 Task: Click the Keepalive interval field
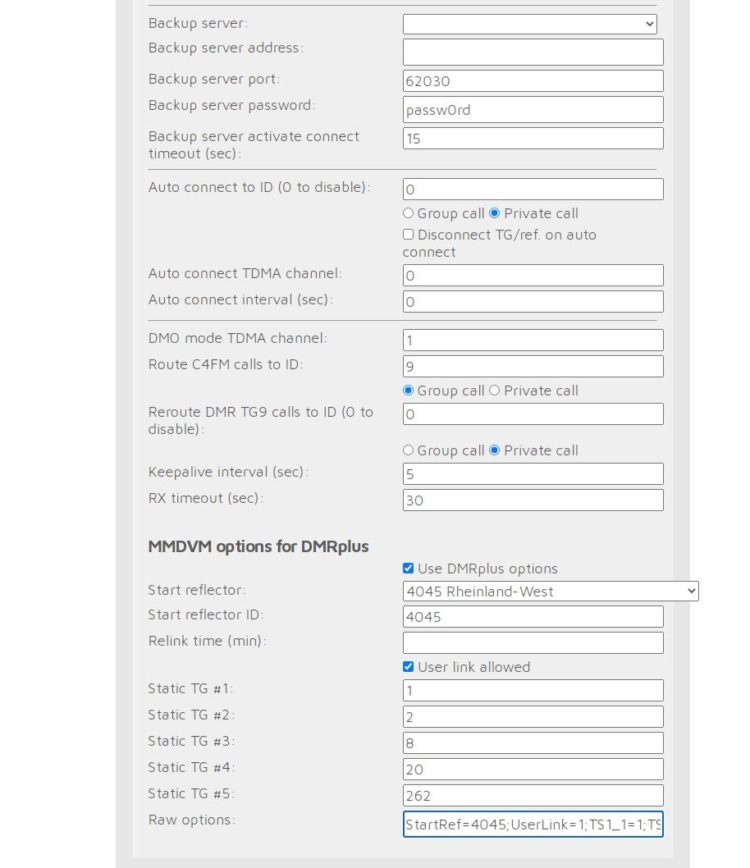pos(532,471)
